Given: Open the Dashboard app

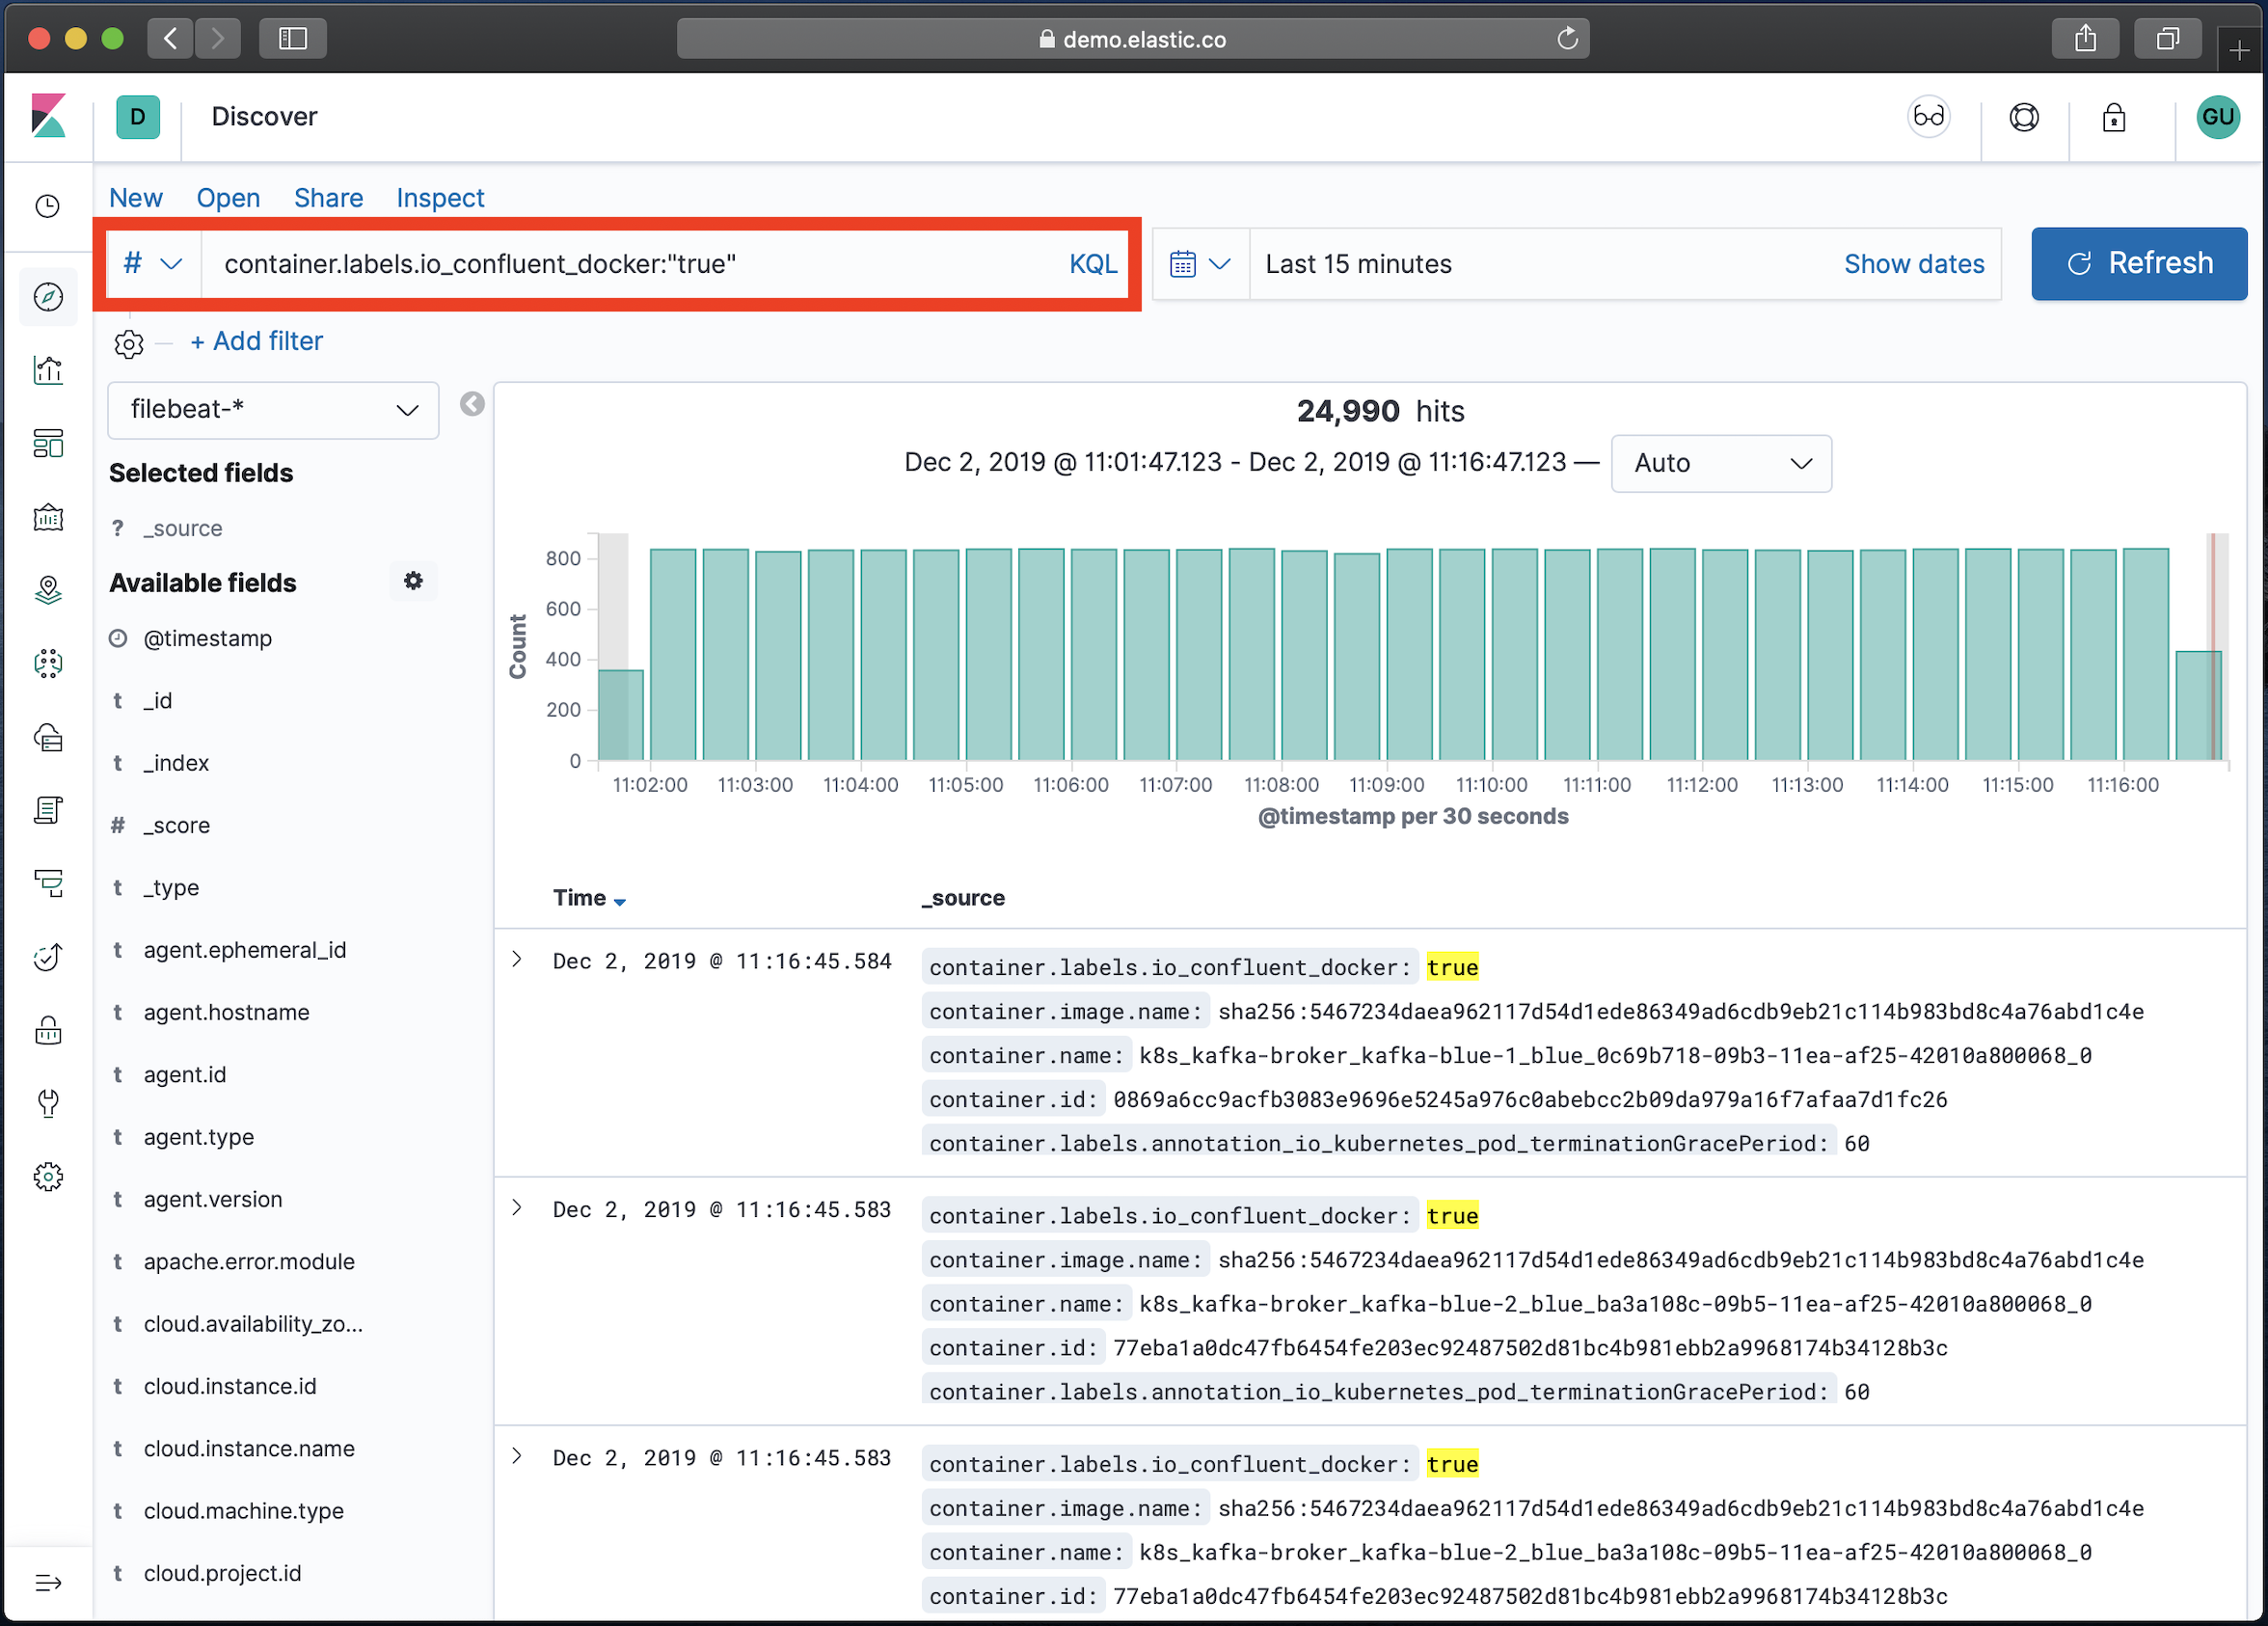Looking at the screenshot, I should click(x=48, y=444).
